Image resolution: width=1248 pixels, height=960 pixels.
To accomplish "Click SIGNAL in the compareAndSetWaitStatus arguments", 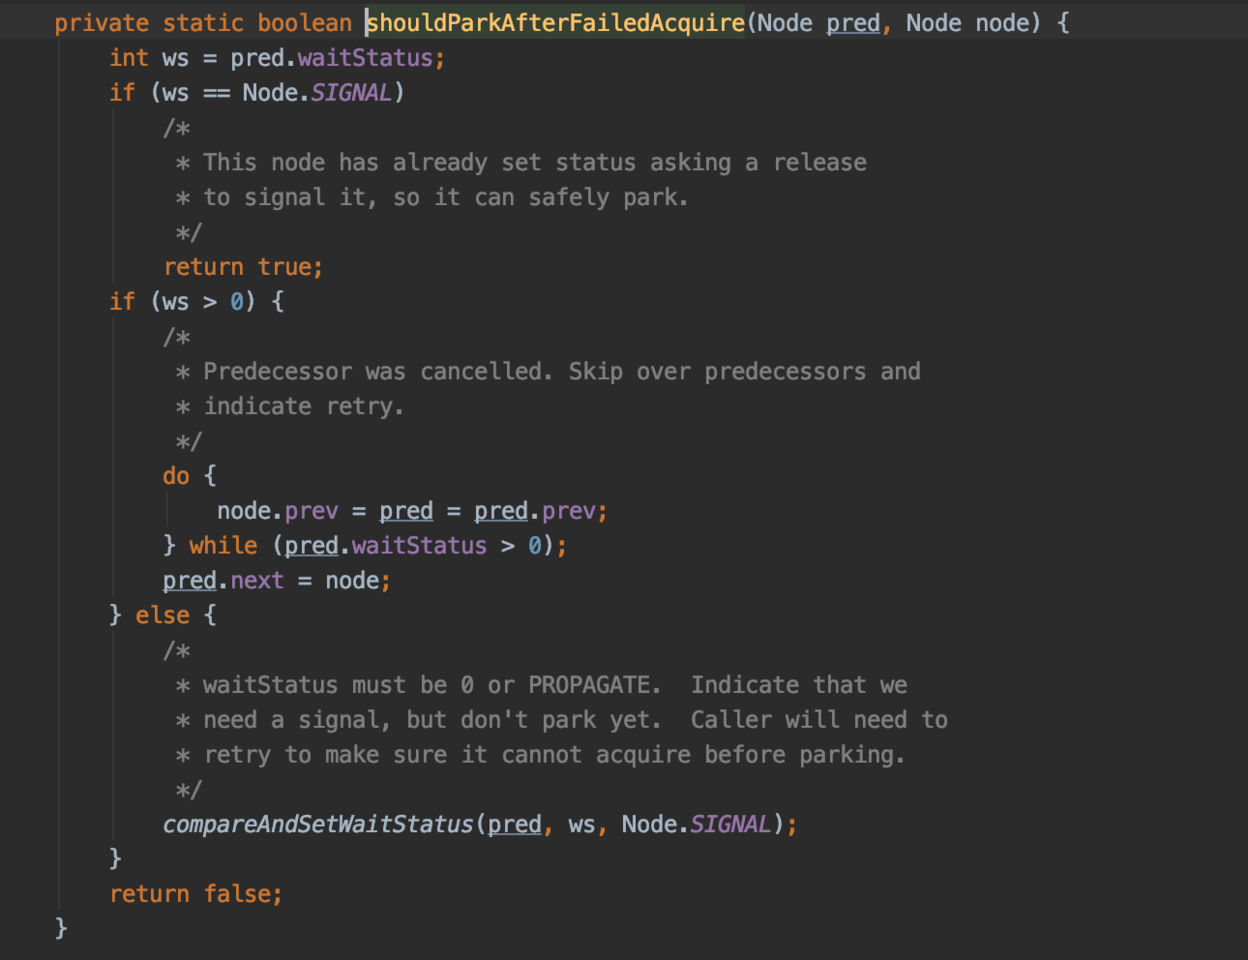I will click(730, 824).
